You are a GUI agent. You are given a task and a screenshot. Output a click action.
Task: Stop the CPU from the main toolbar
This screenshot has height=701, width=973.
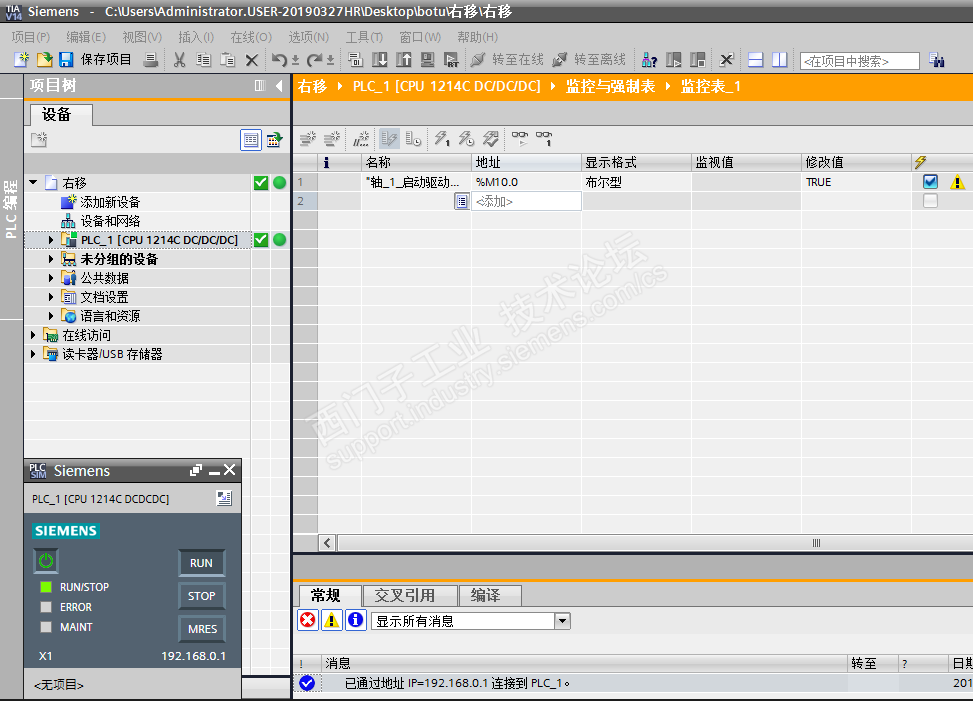[697, 60]
